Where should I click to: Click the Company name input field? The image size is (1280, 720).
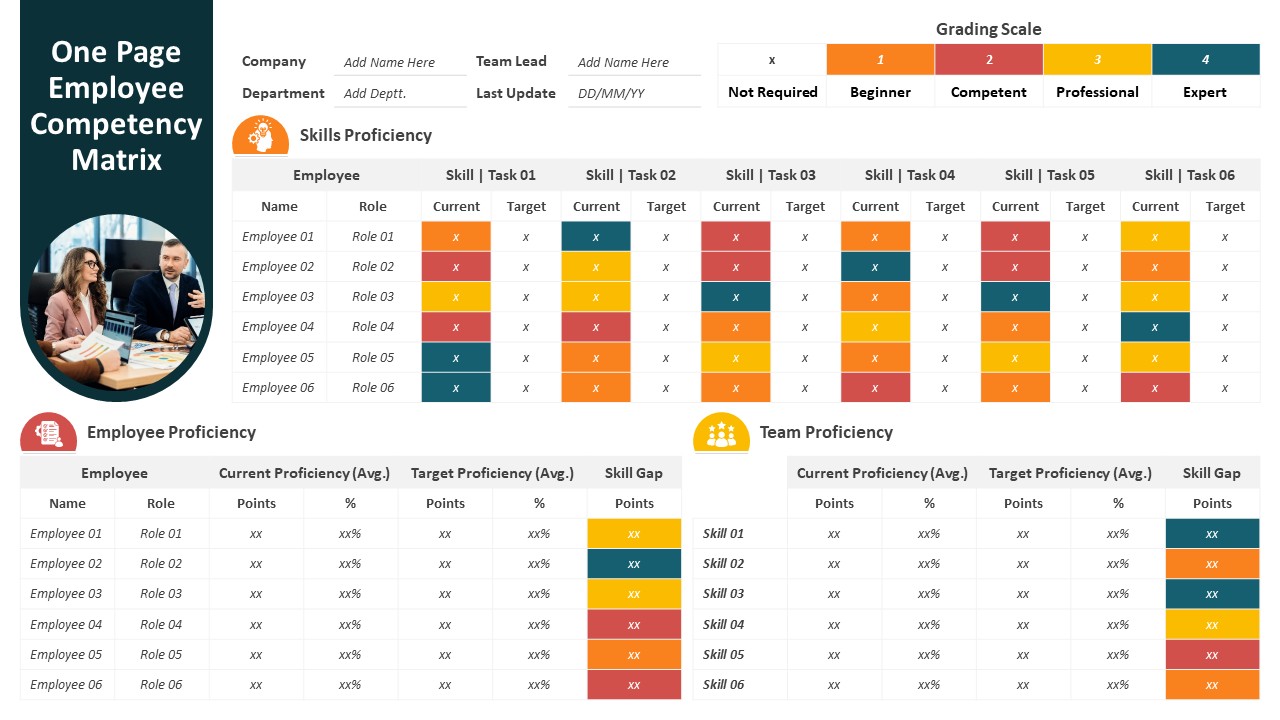coord(400,62)
